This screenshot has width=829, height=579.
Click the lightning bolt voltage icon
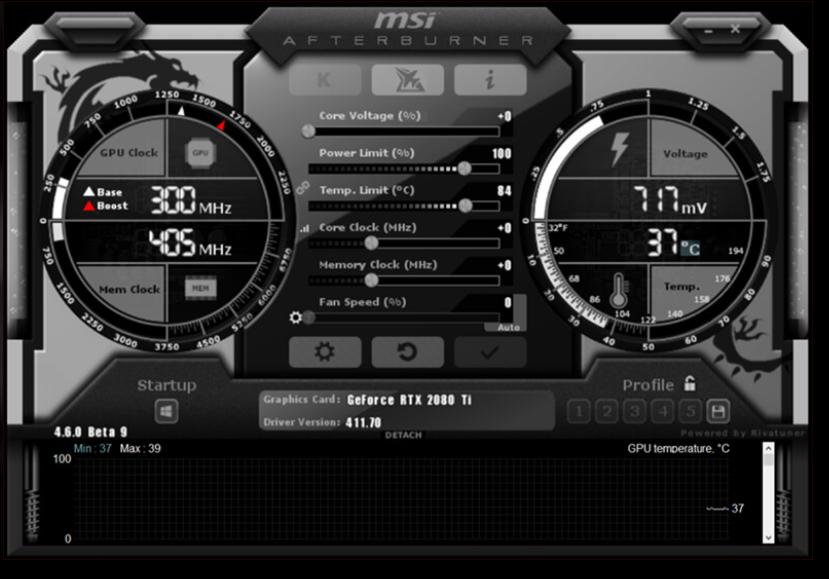tap(619, 149)
